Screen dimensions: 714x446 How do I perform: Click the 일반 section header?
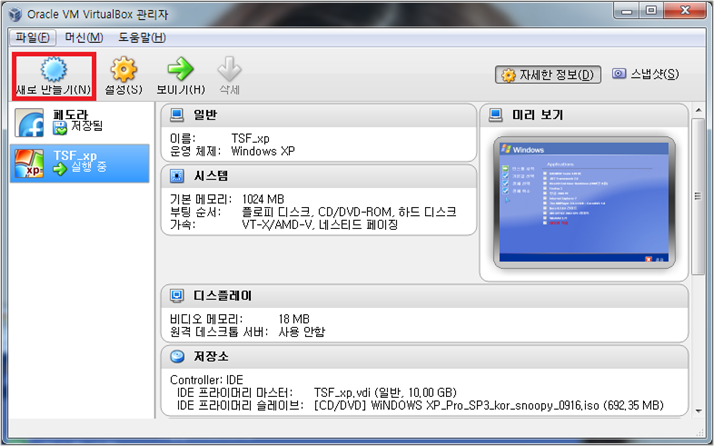(318, 115)
